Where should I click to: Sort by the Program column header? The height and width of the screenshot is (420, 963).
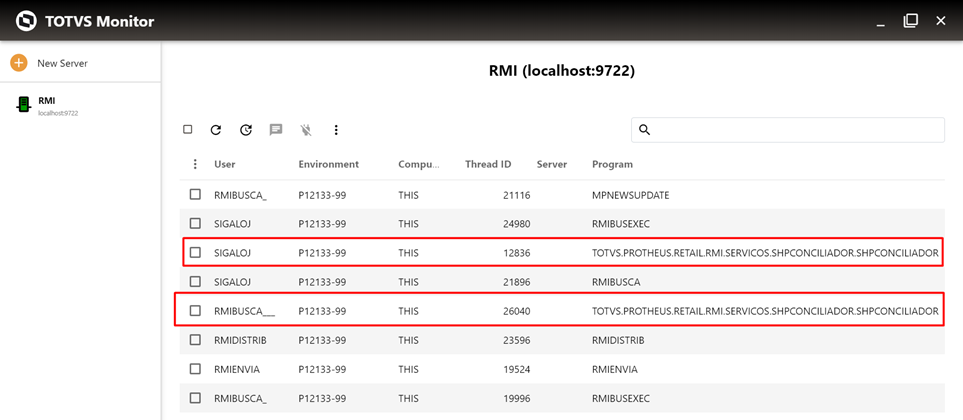(x=612, y=164)
